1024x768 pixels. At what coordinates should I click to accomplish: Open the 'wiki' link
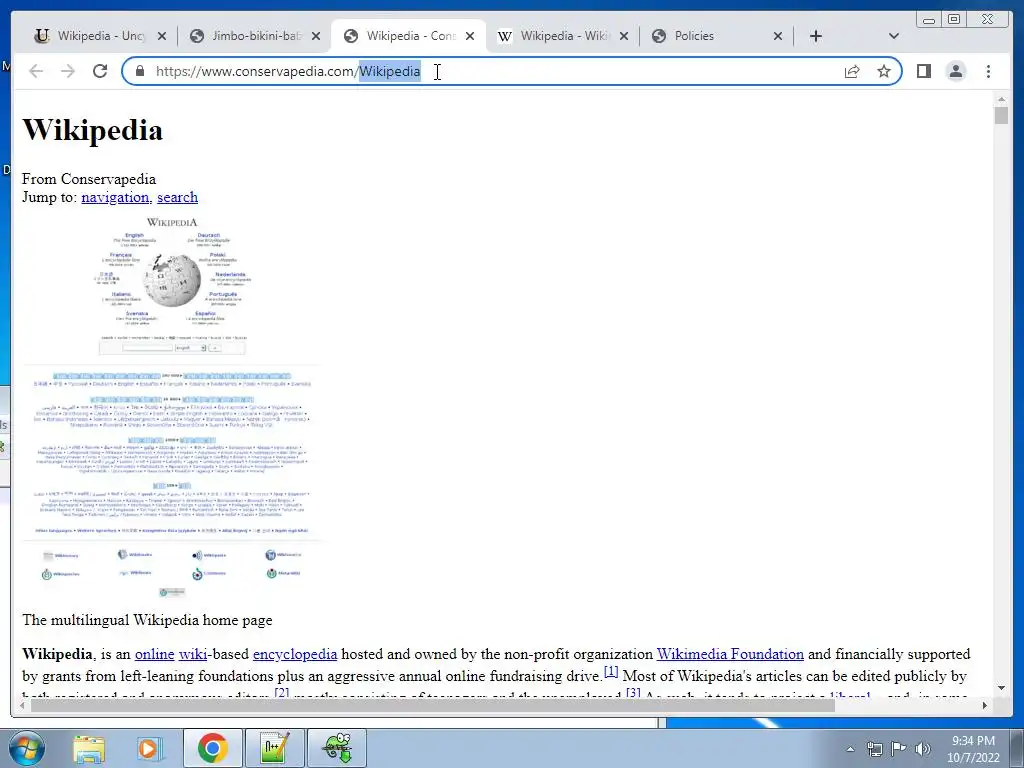coord(193,654)
